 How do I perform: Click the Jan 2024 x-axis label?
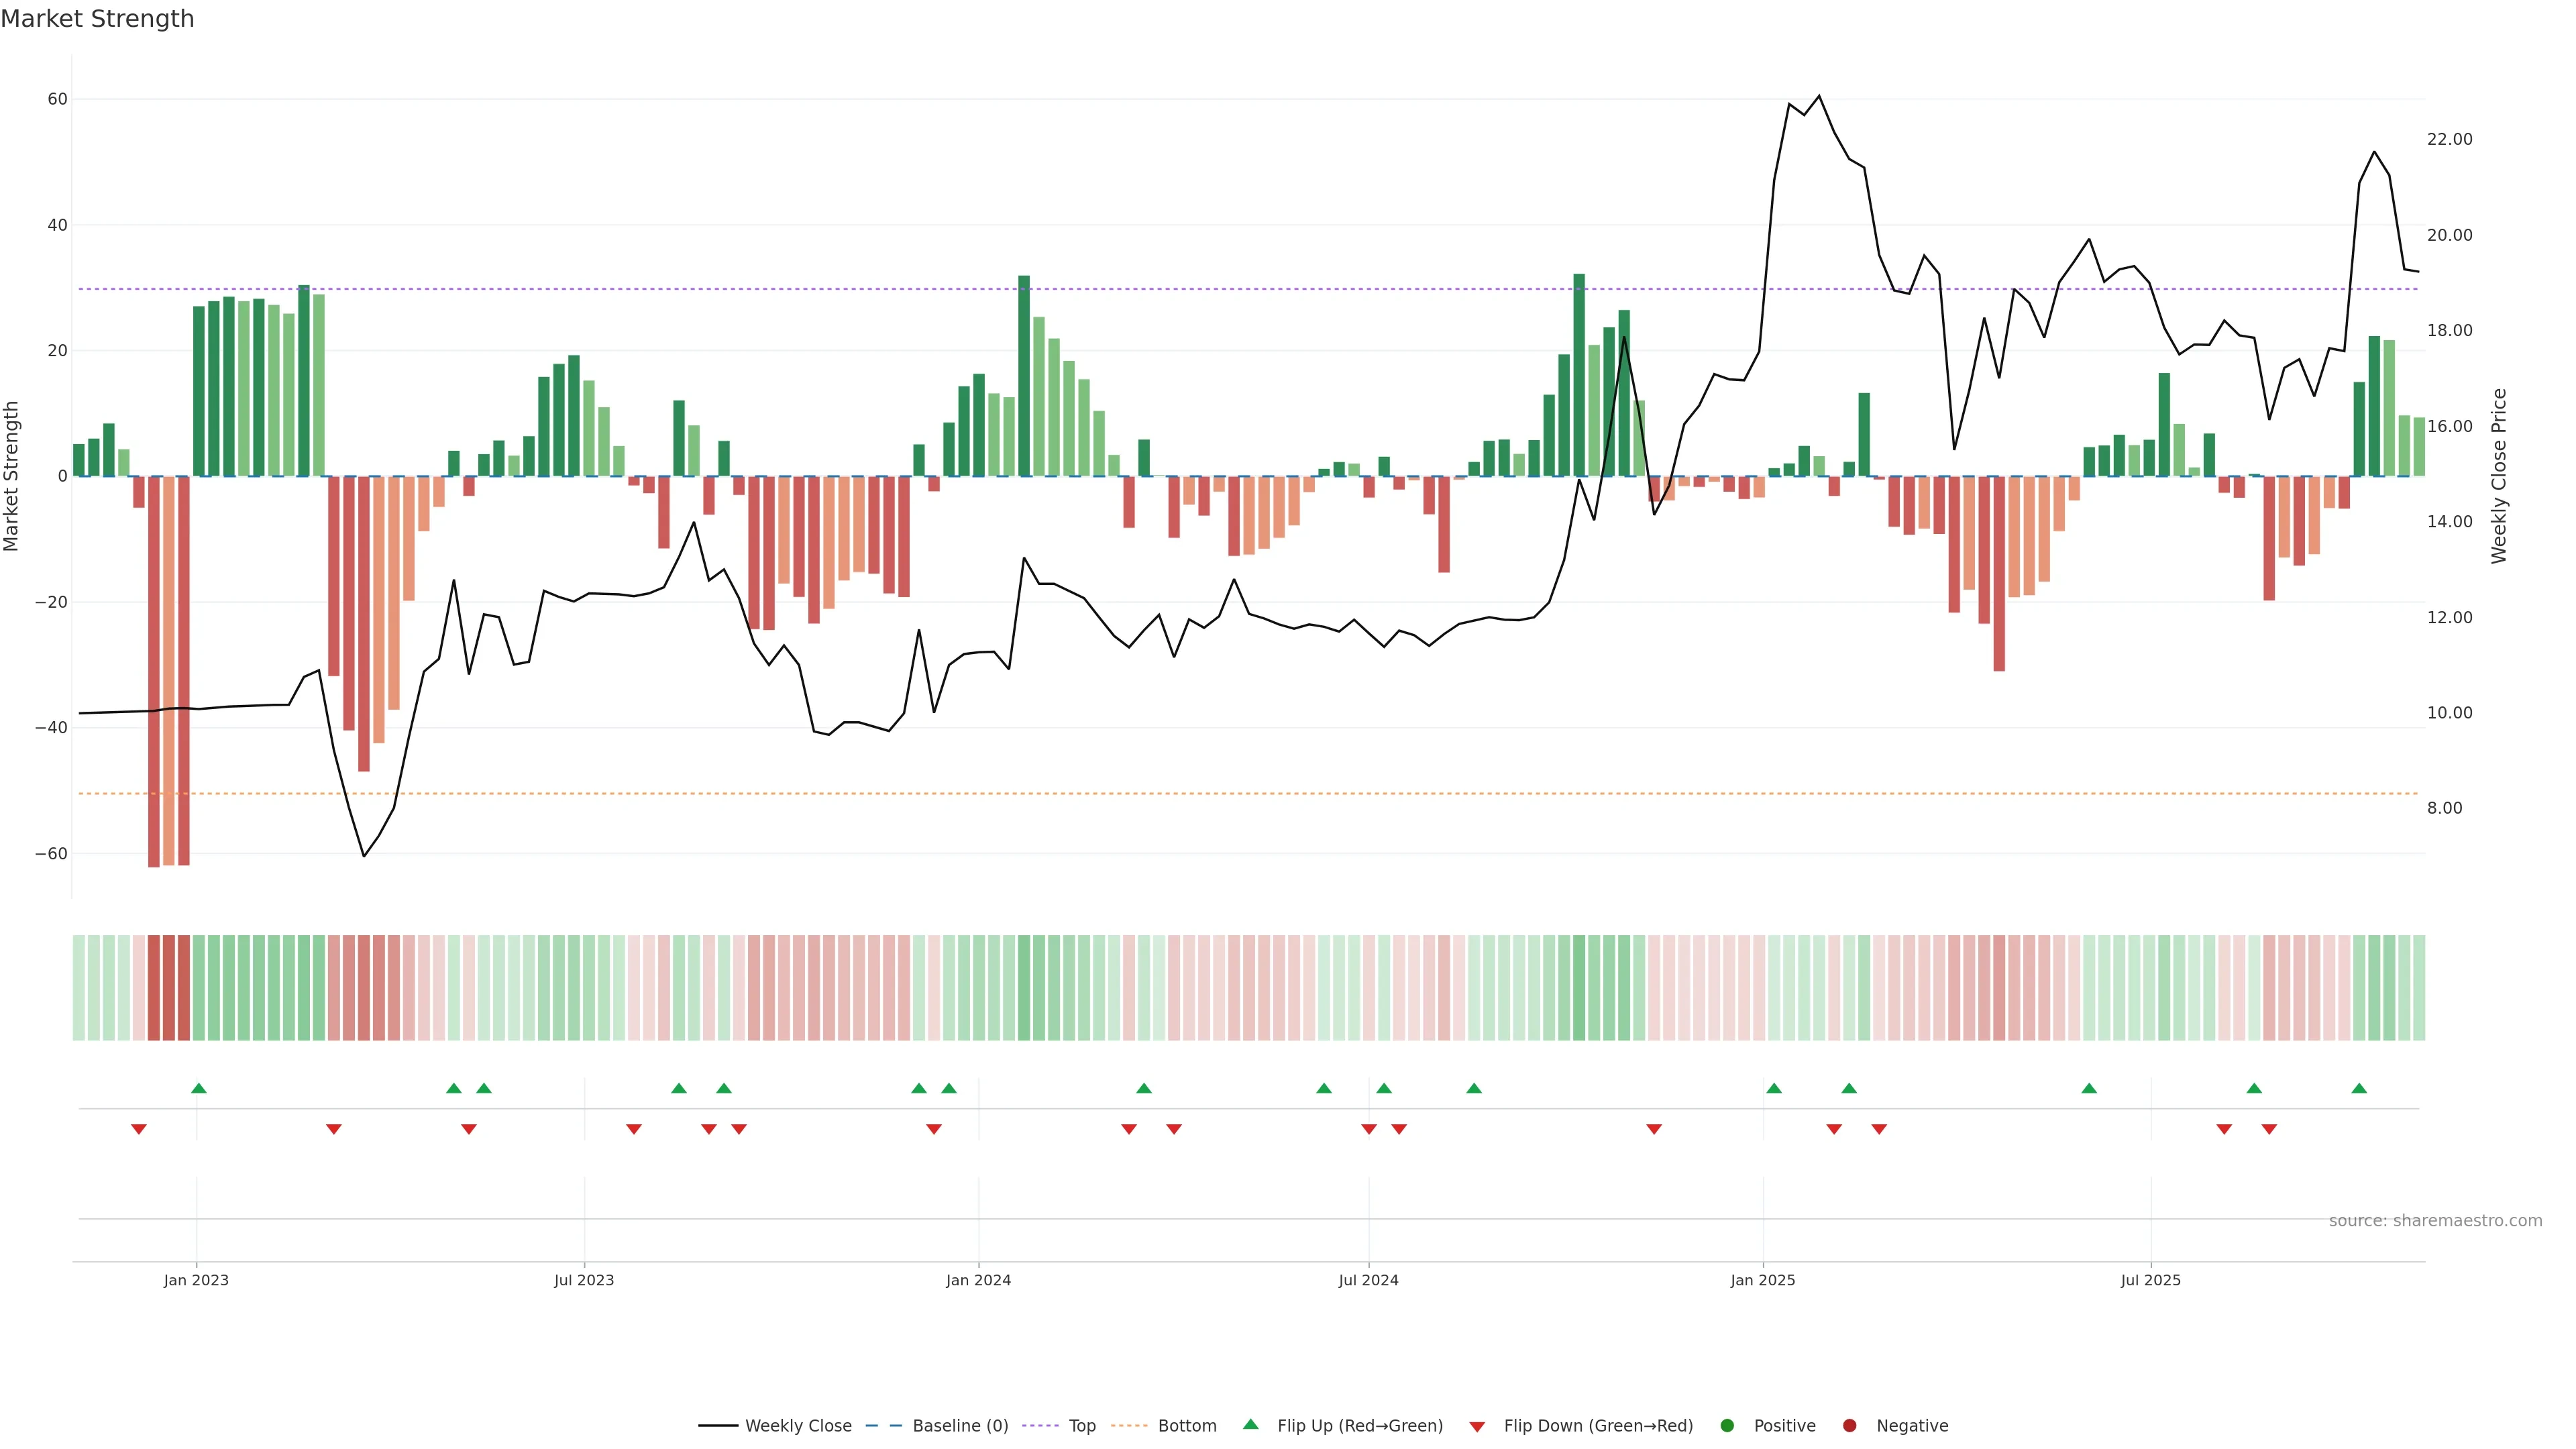(x=978, y=1280)
